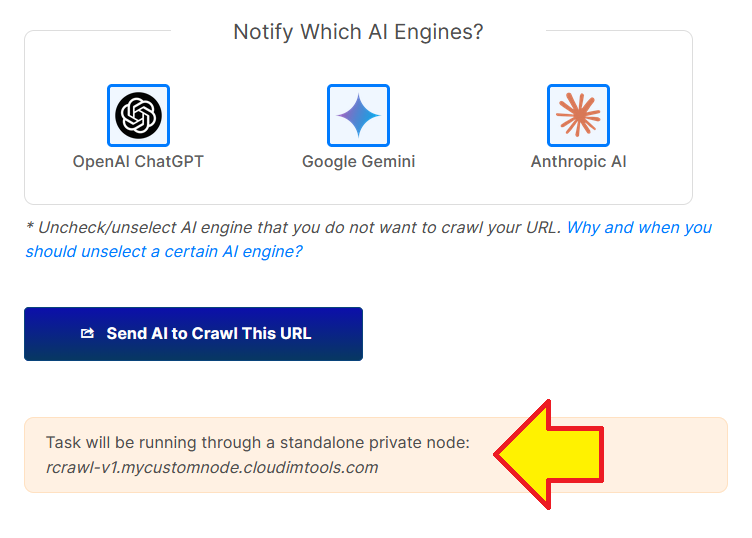The height and width of the screenshot is (538, 752).
Task: Click the OpenAI ChatGPT logo icon
Action: coord(138,115)
